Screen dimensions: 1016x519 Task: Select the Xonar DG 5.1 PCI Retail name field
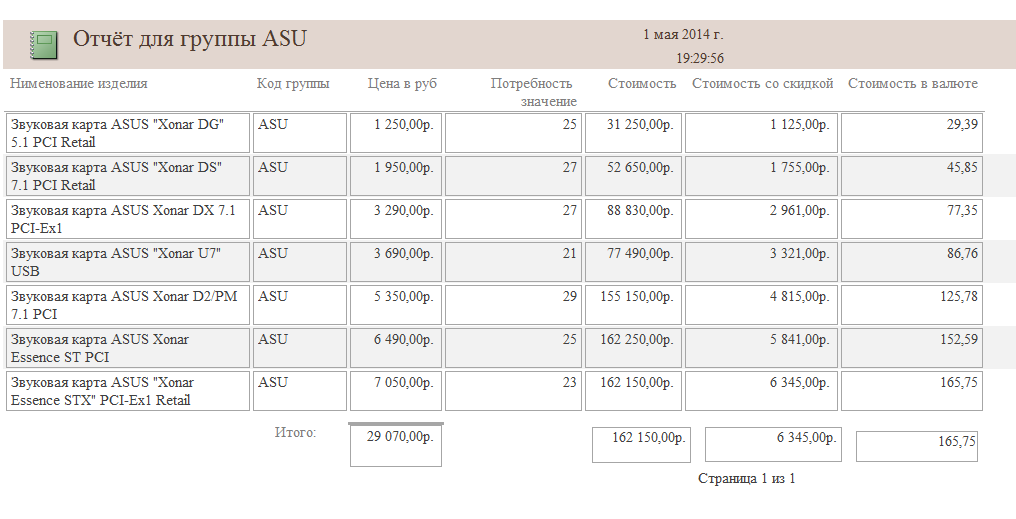coord(128,133)
